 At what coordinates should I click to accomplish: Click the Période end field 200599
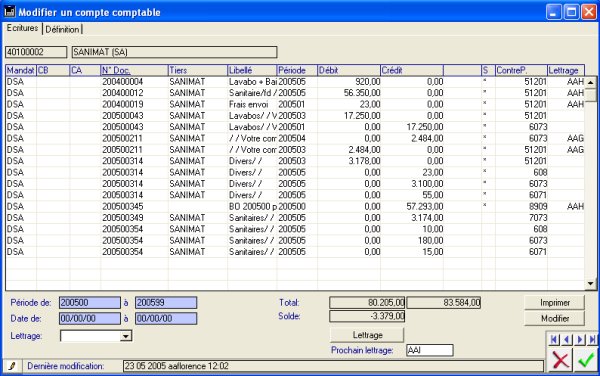point(166,303)
